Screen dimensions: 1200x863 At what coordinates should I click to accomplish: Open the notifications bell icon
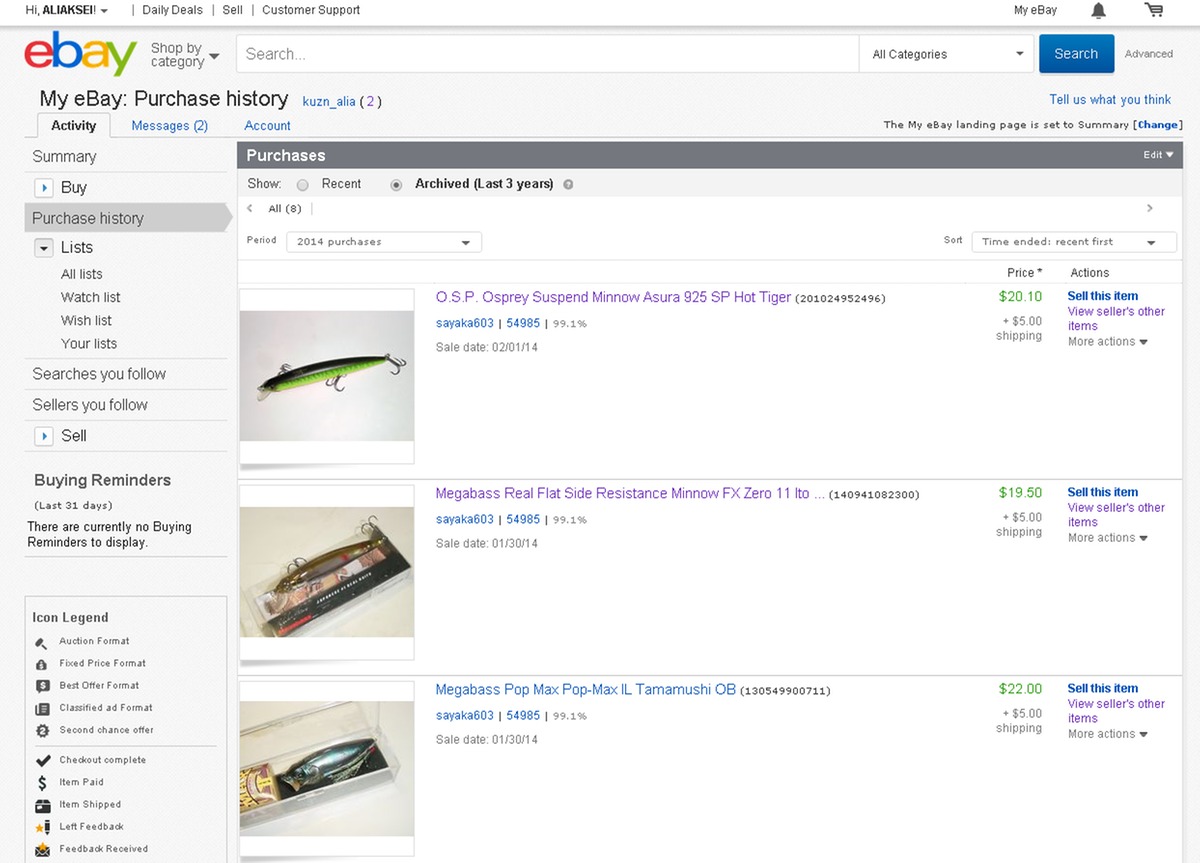point(1098,10)
